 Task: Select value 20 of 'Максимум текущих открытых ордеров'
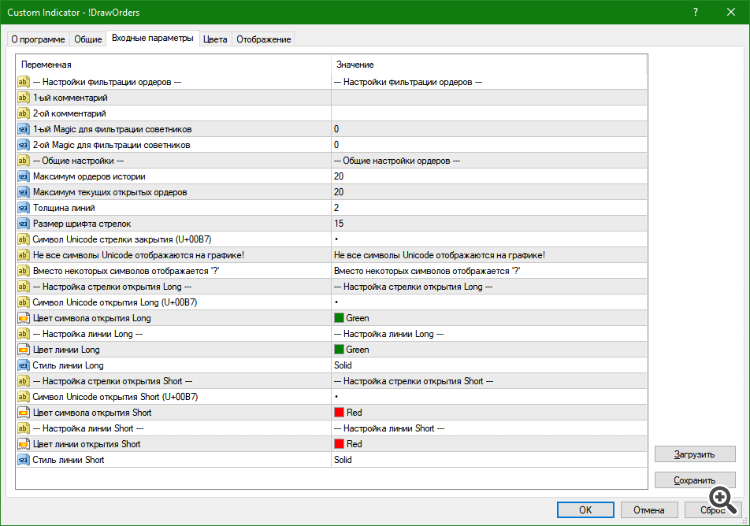(x=339, y=192)
